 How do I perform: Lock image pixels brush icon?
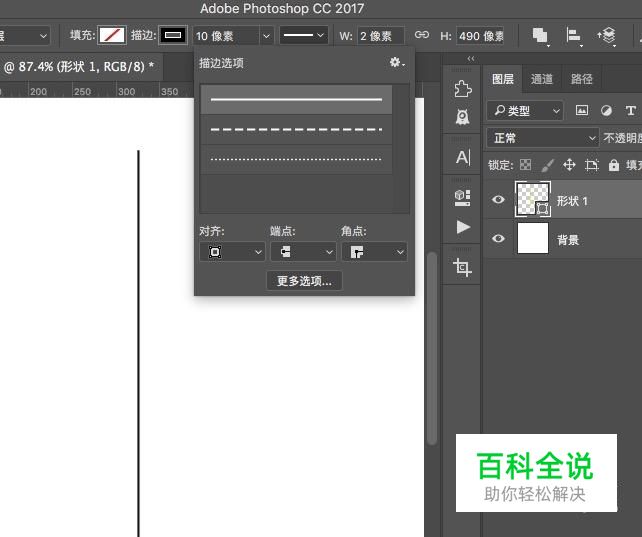tap(547, 165)
